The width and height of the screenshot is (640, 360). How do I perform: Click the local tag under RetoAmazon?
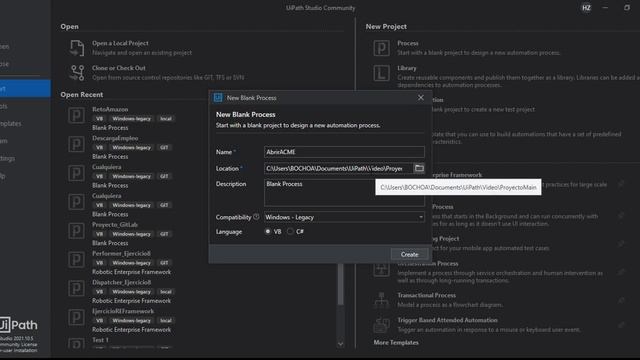click(166, 118)
